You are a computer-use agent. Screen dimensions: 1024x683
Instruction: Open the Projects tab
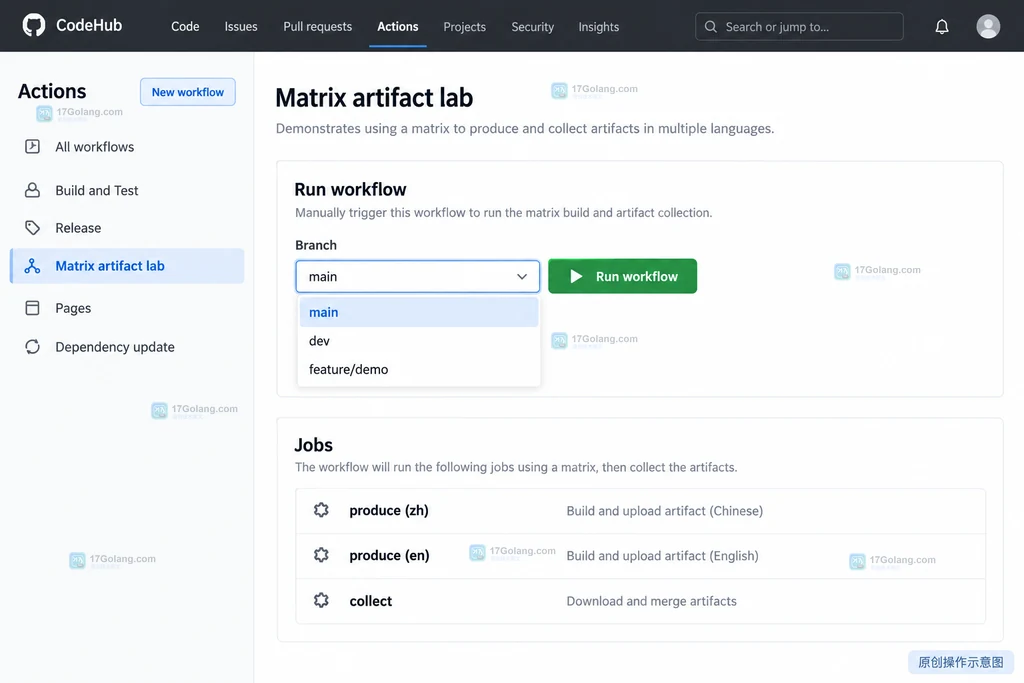[464, 27]
